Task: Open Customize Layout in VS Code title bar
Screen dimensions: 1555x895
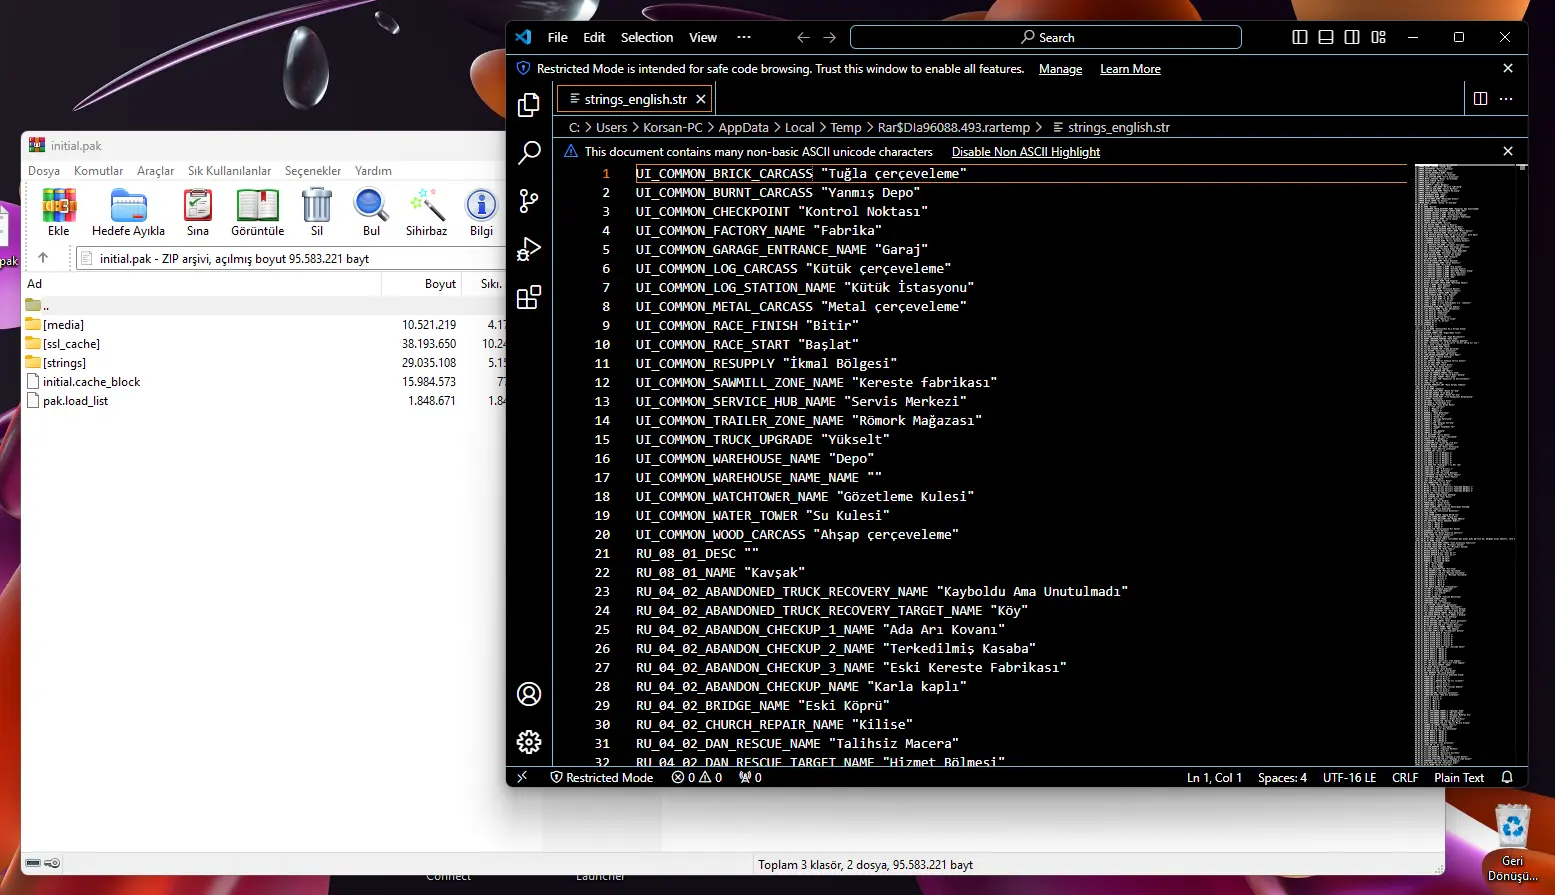Action: point(1379,37)
